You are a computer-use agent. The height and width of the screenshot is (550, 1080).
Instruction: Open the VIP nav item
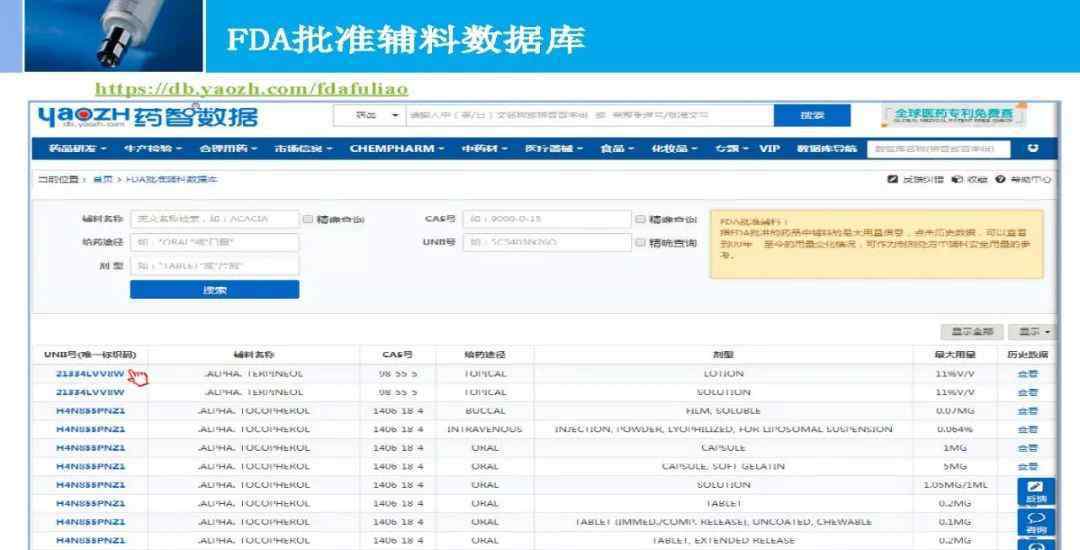pyautogui.click(x=769, y=148)
